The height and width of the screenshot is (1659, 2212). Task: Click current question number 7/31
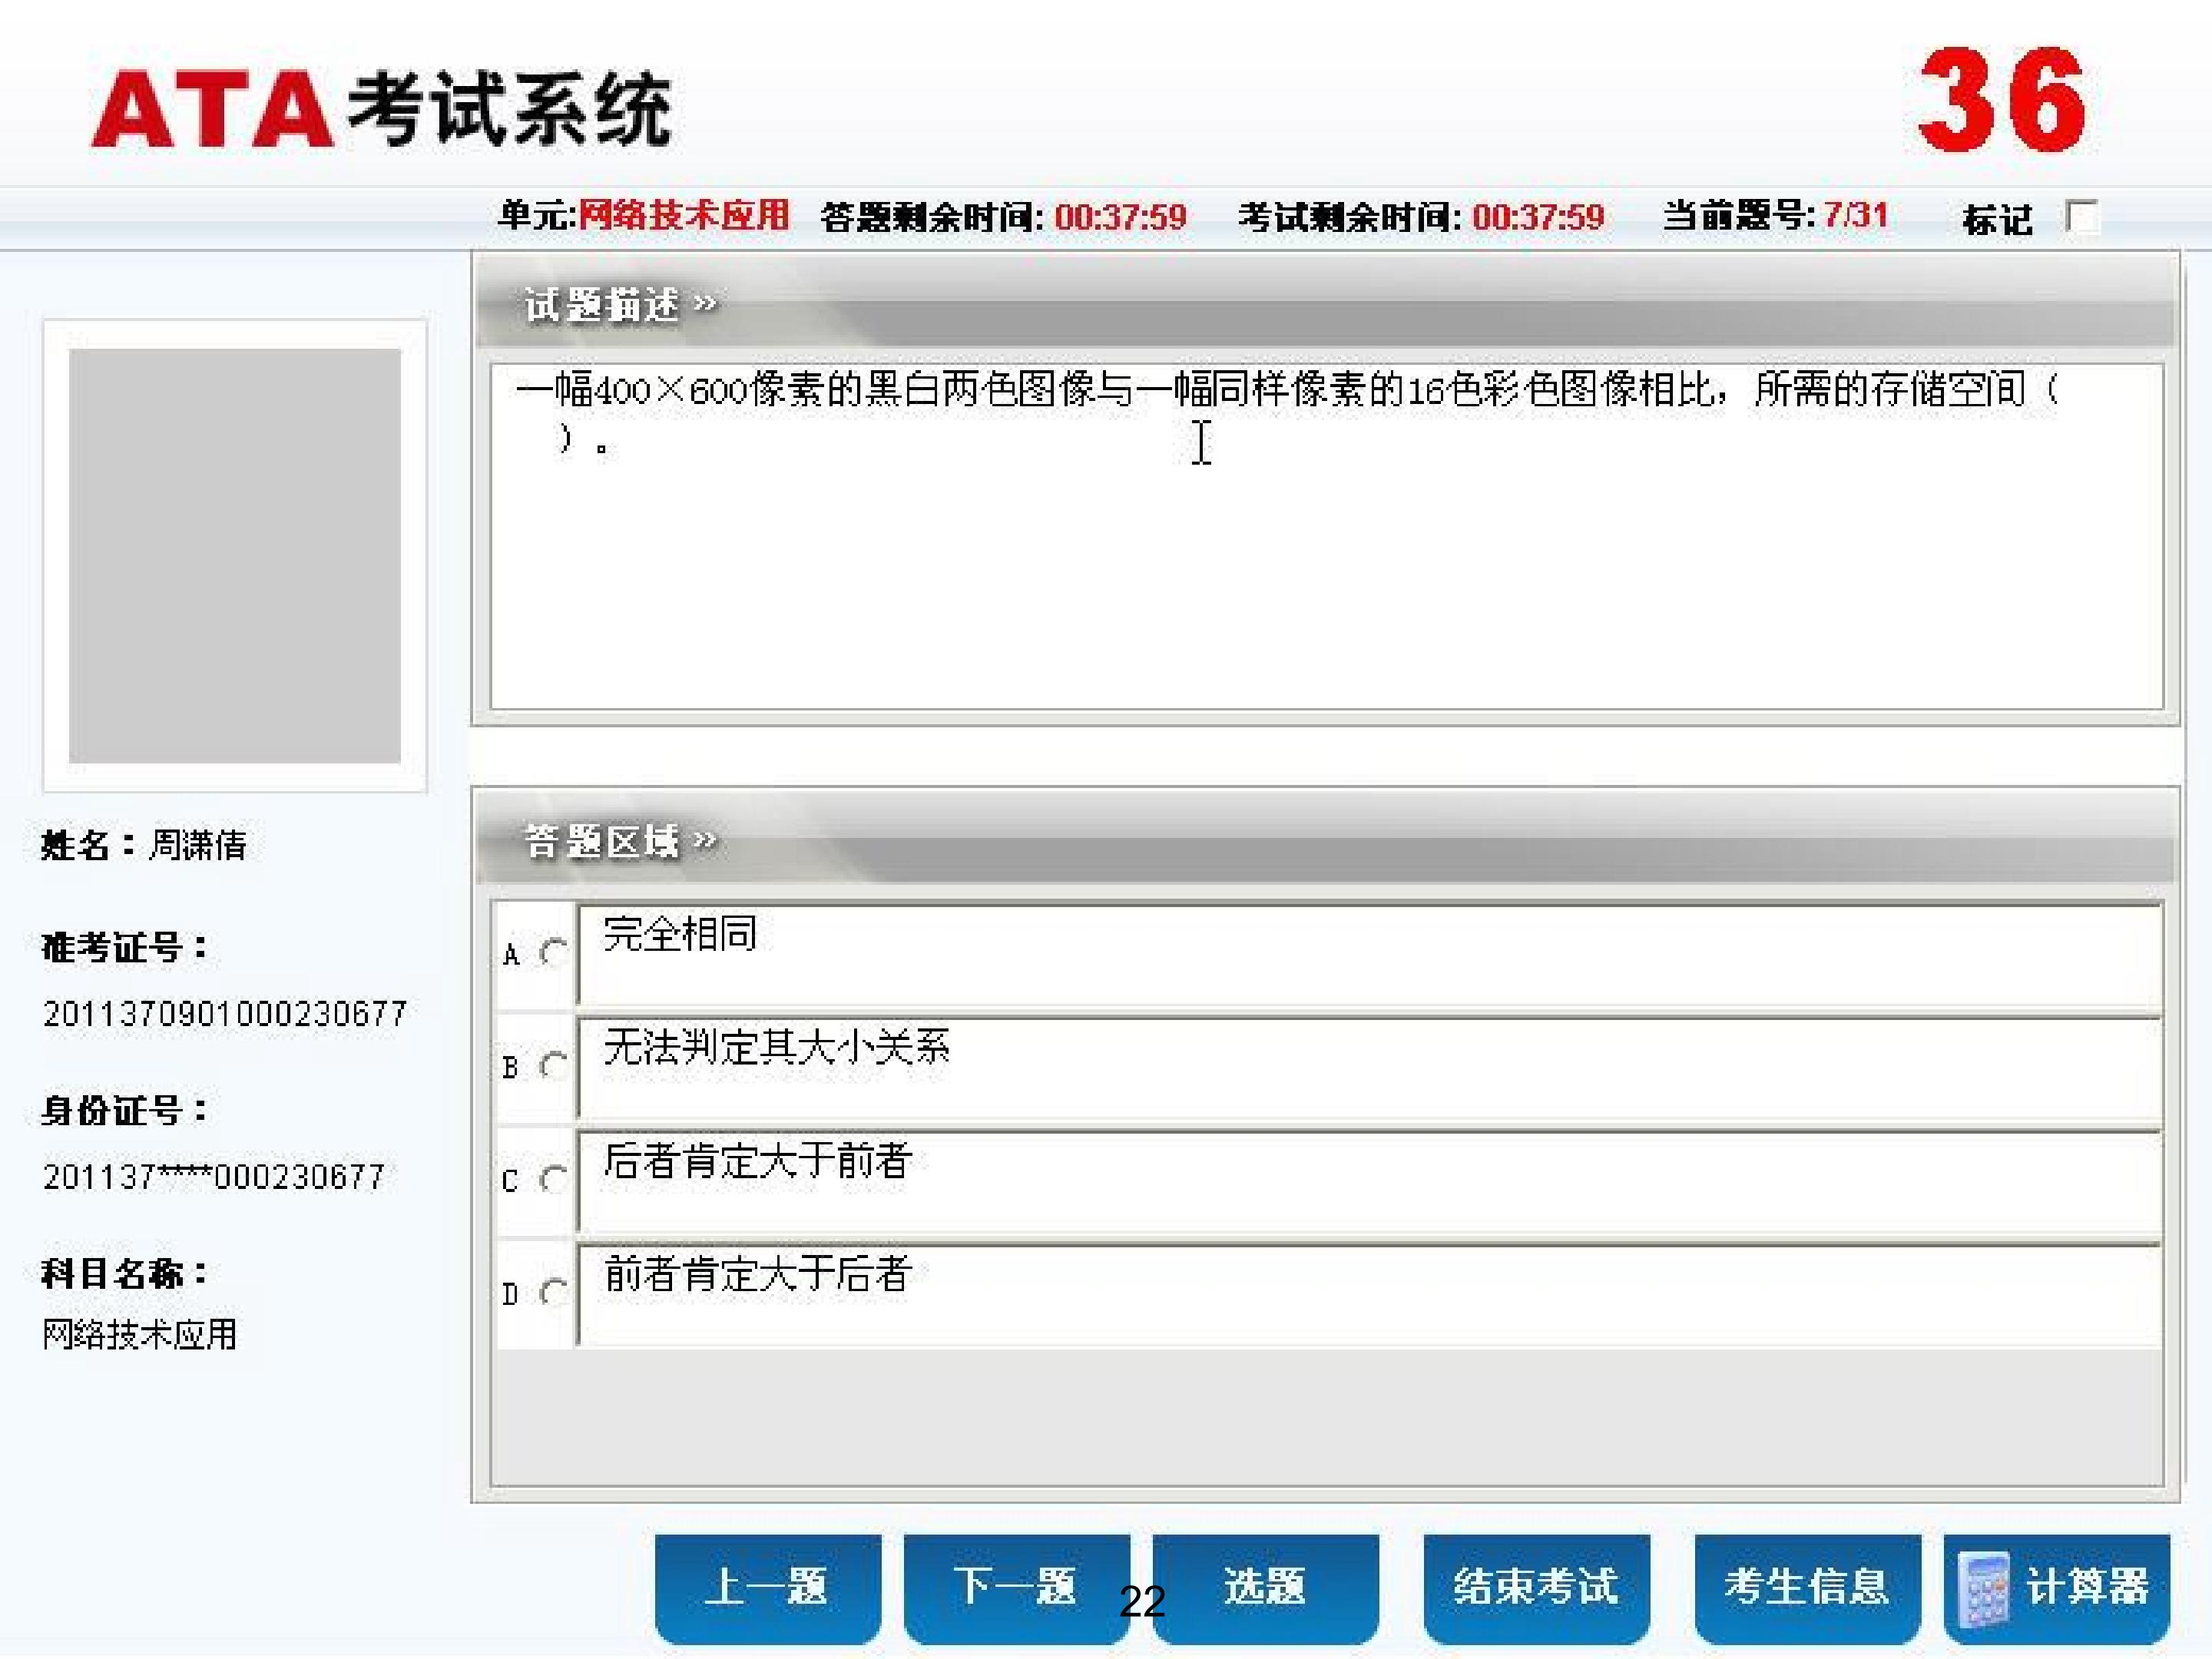click(x=1856, y=215)
